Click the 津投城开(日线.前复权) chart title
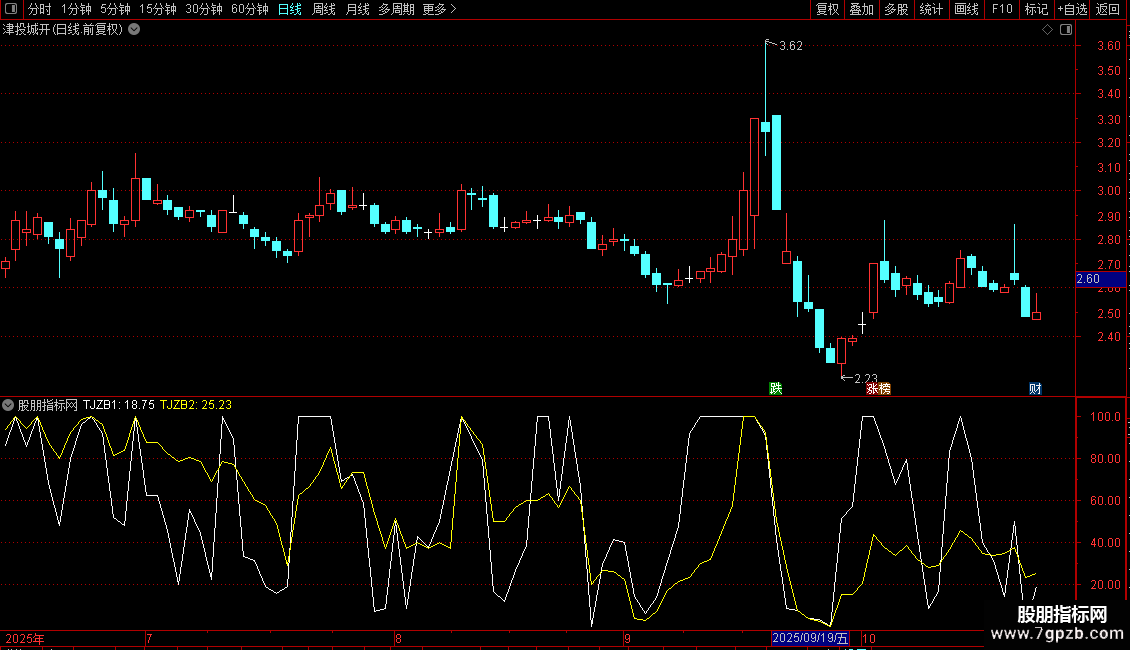 coord(63,30)
